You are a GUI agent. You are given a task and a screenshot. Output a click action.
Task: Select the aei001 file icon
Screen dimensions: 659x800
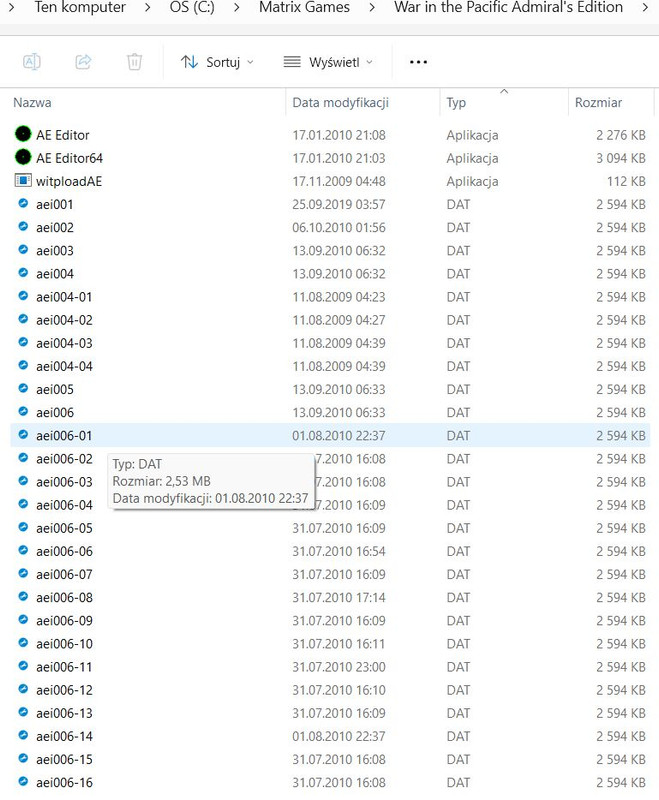pyautogui.click(x=23, y=203)
